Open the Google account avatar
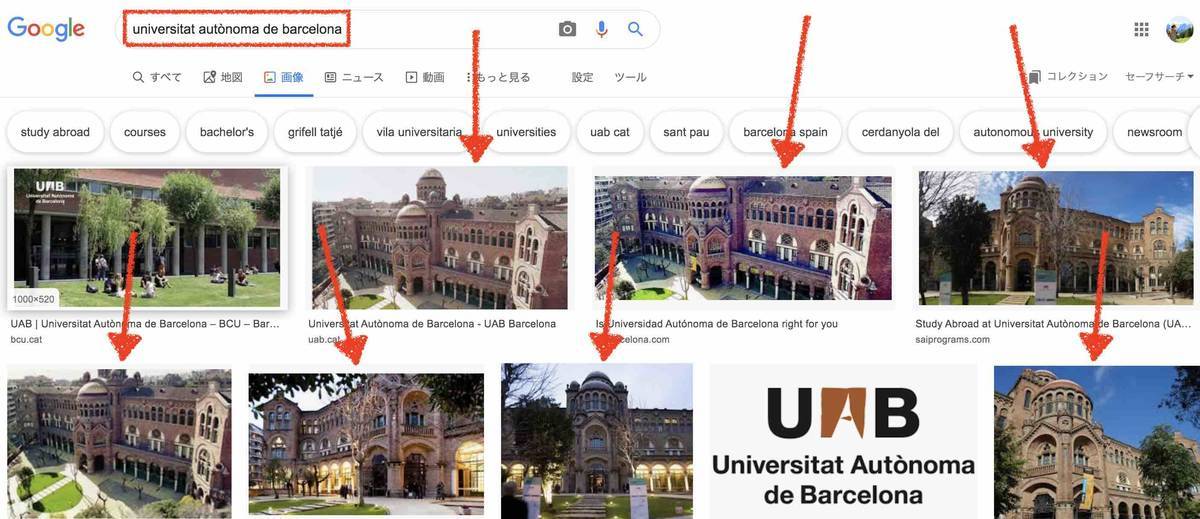 [x=1179, y=29]
